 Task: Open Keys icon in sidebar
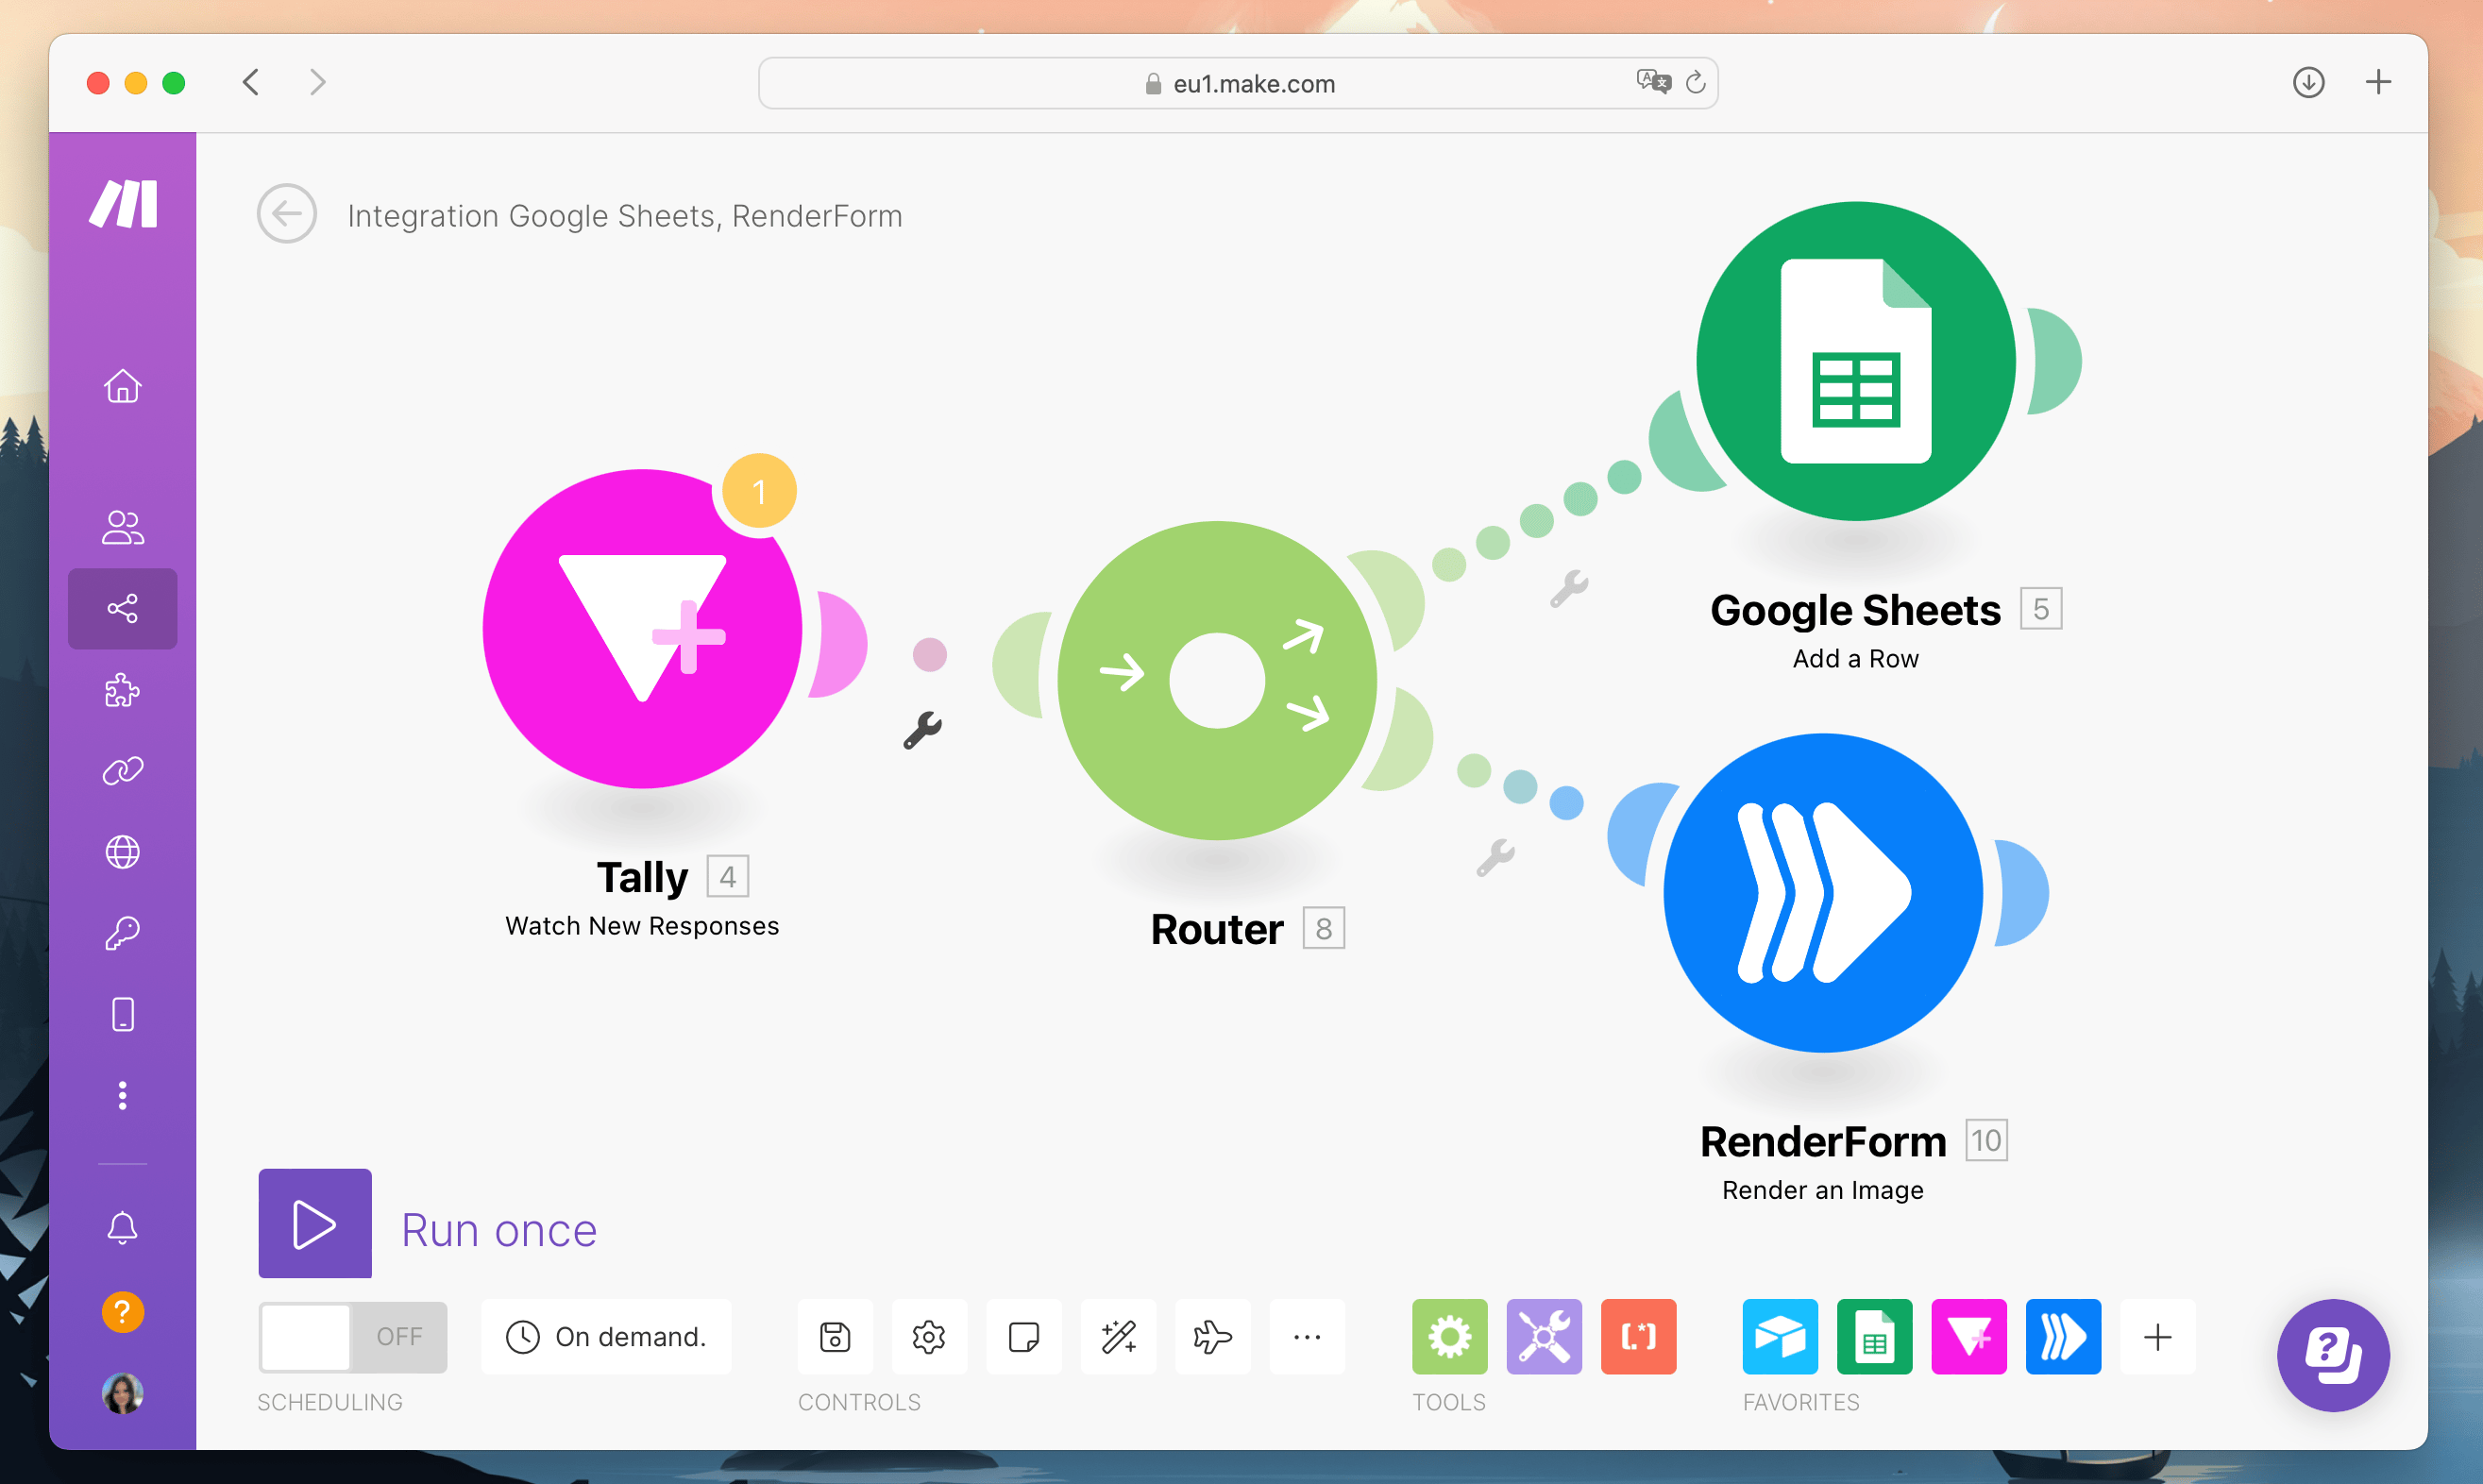123,933
